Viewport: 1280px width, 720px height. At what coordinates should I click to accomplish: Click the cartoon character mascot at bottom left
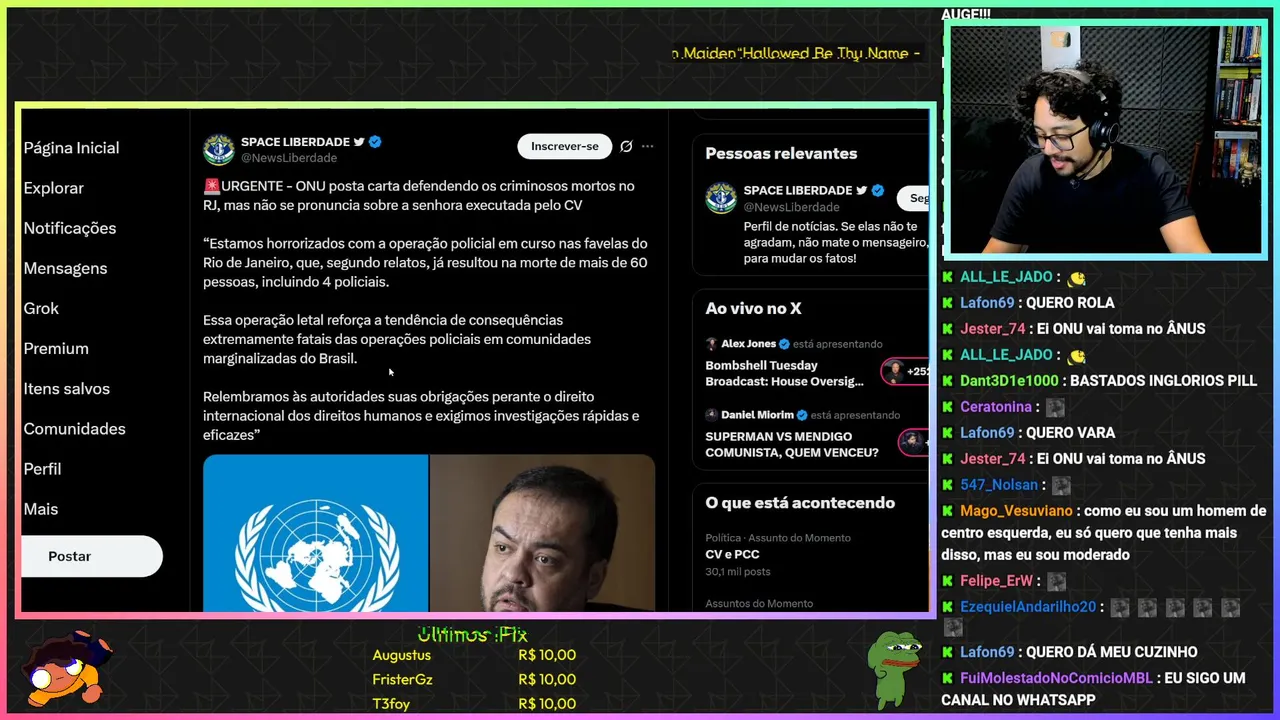pos(67,668)
